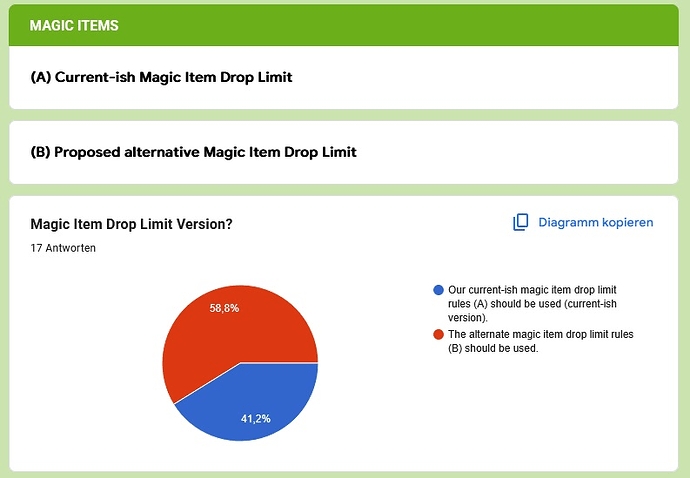690x478 pixels.
Task: Click the word Diagramm beside the copy icon
Action: [x=569, y=222]
